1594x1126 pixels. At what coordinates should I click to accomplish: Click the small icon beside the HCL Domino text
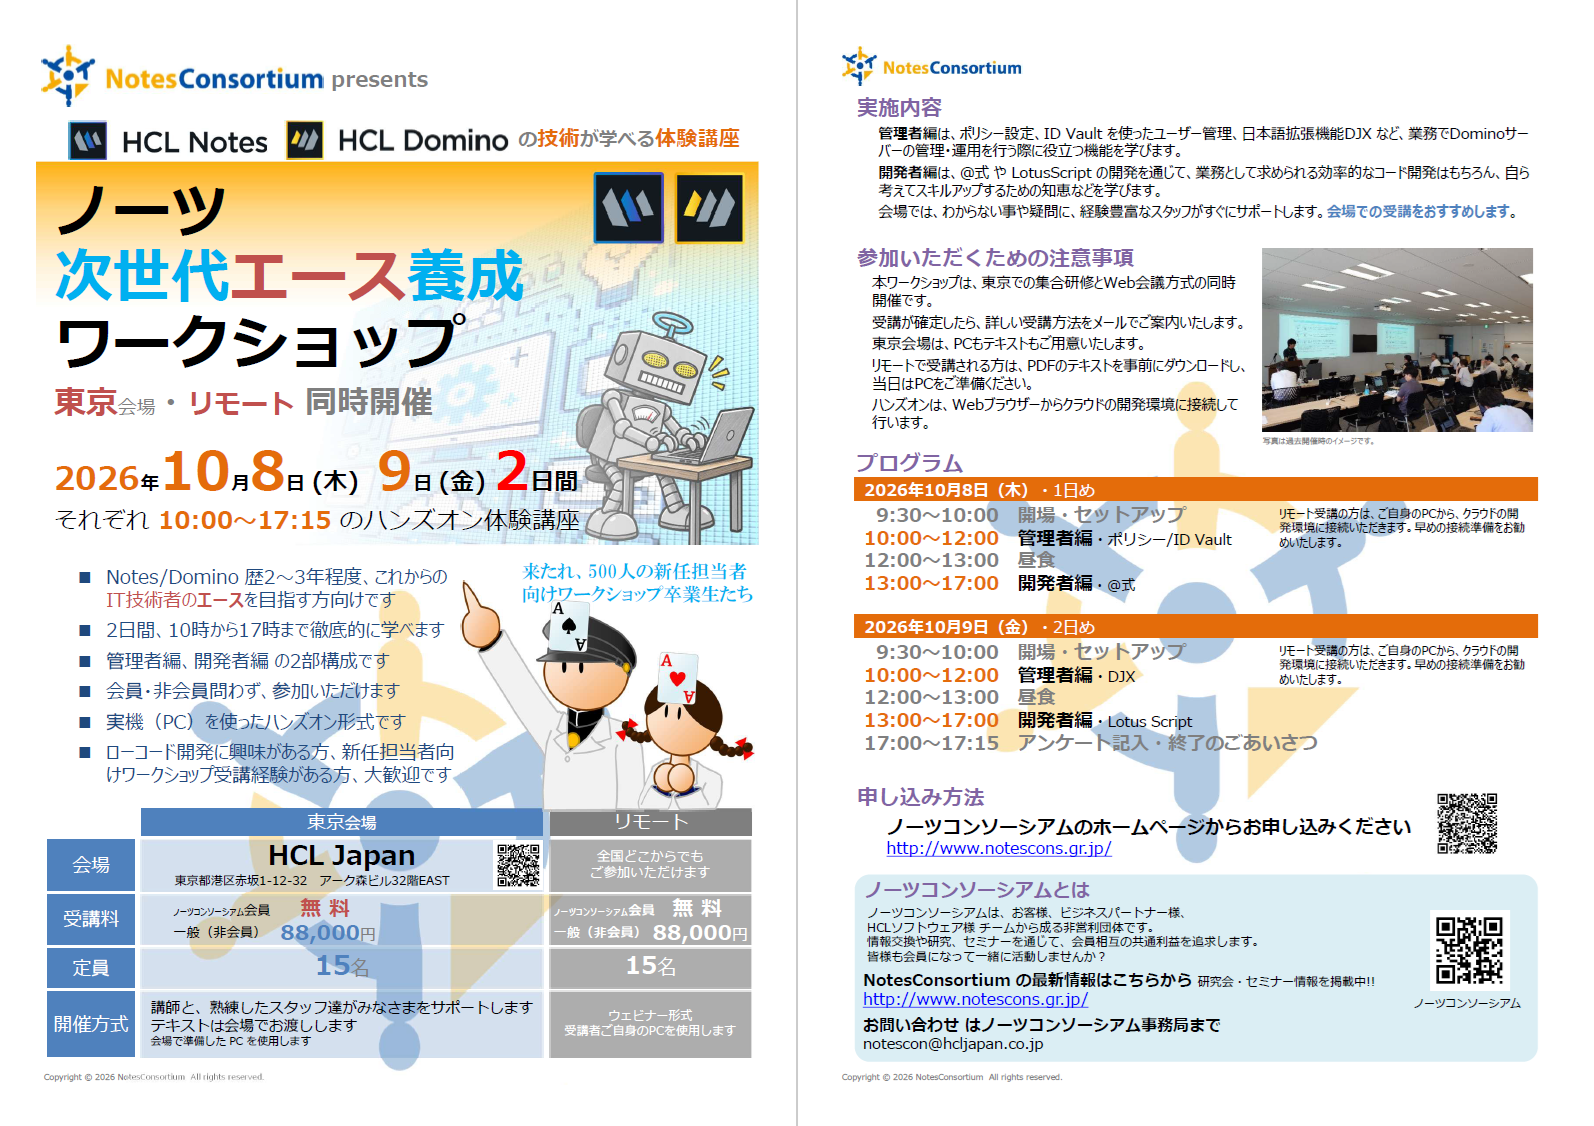coord(304,140)
